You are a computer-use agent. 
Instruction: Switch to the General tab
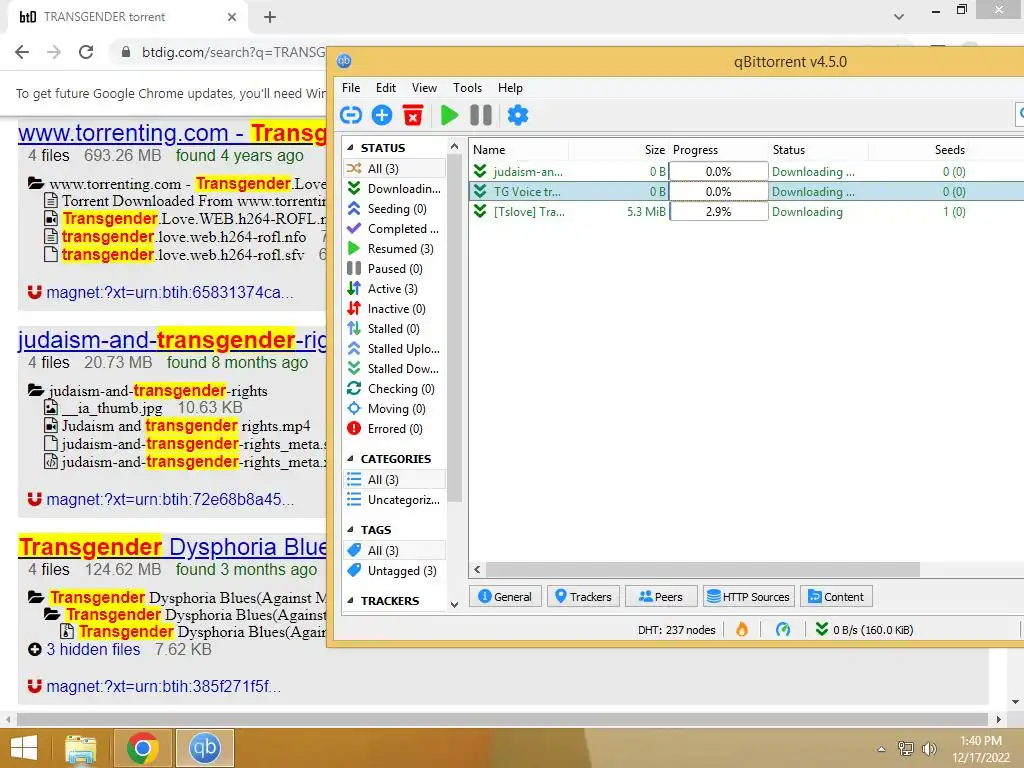pyautogui.click(x=505, y=597)
